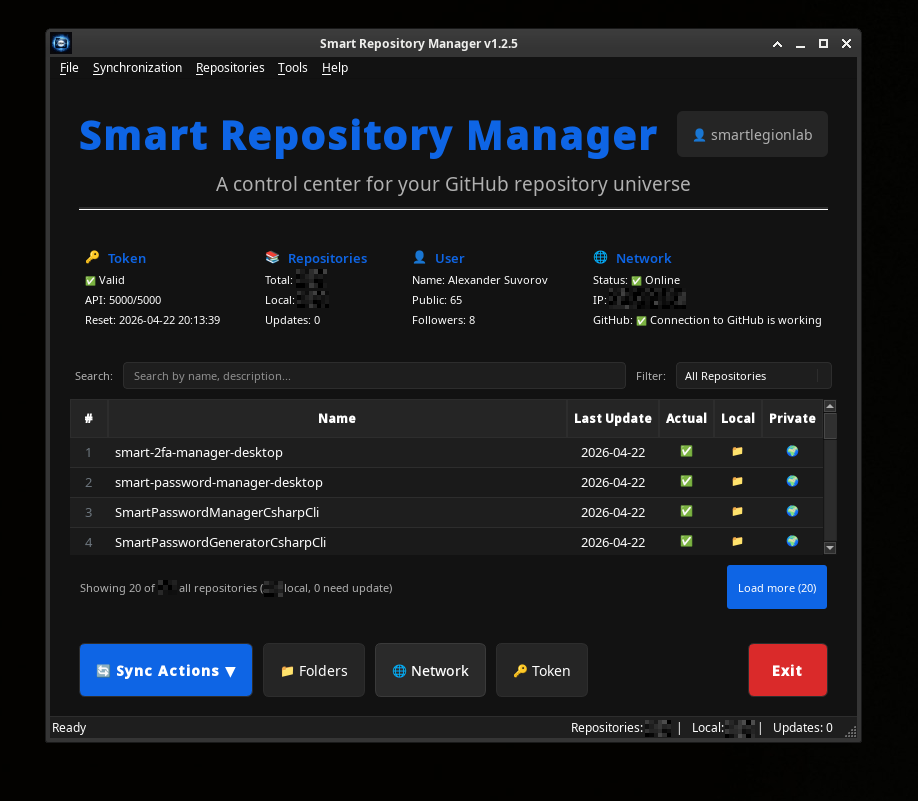This screenshot has width=918, height=801.
Task: Select the SmartPasswordManagerCsharpCli row name
Action: click(x=217, y=512)
